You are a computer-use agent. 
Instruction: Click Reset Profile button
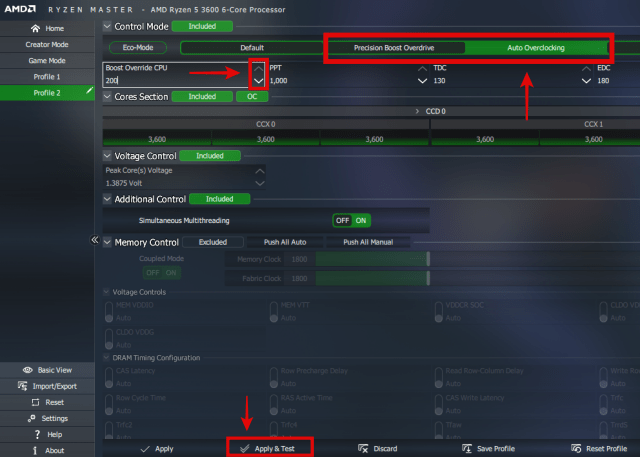pos(599,449)
